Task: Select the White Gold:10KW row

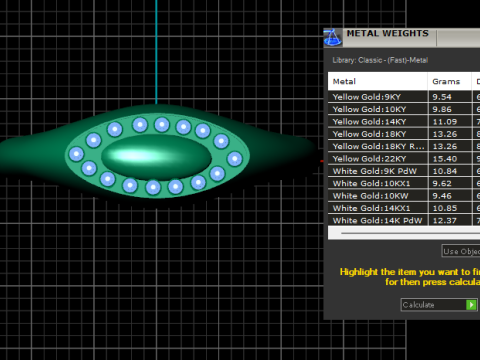Action: 404,195
